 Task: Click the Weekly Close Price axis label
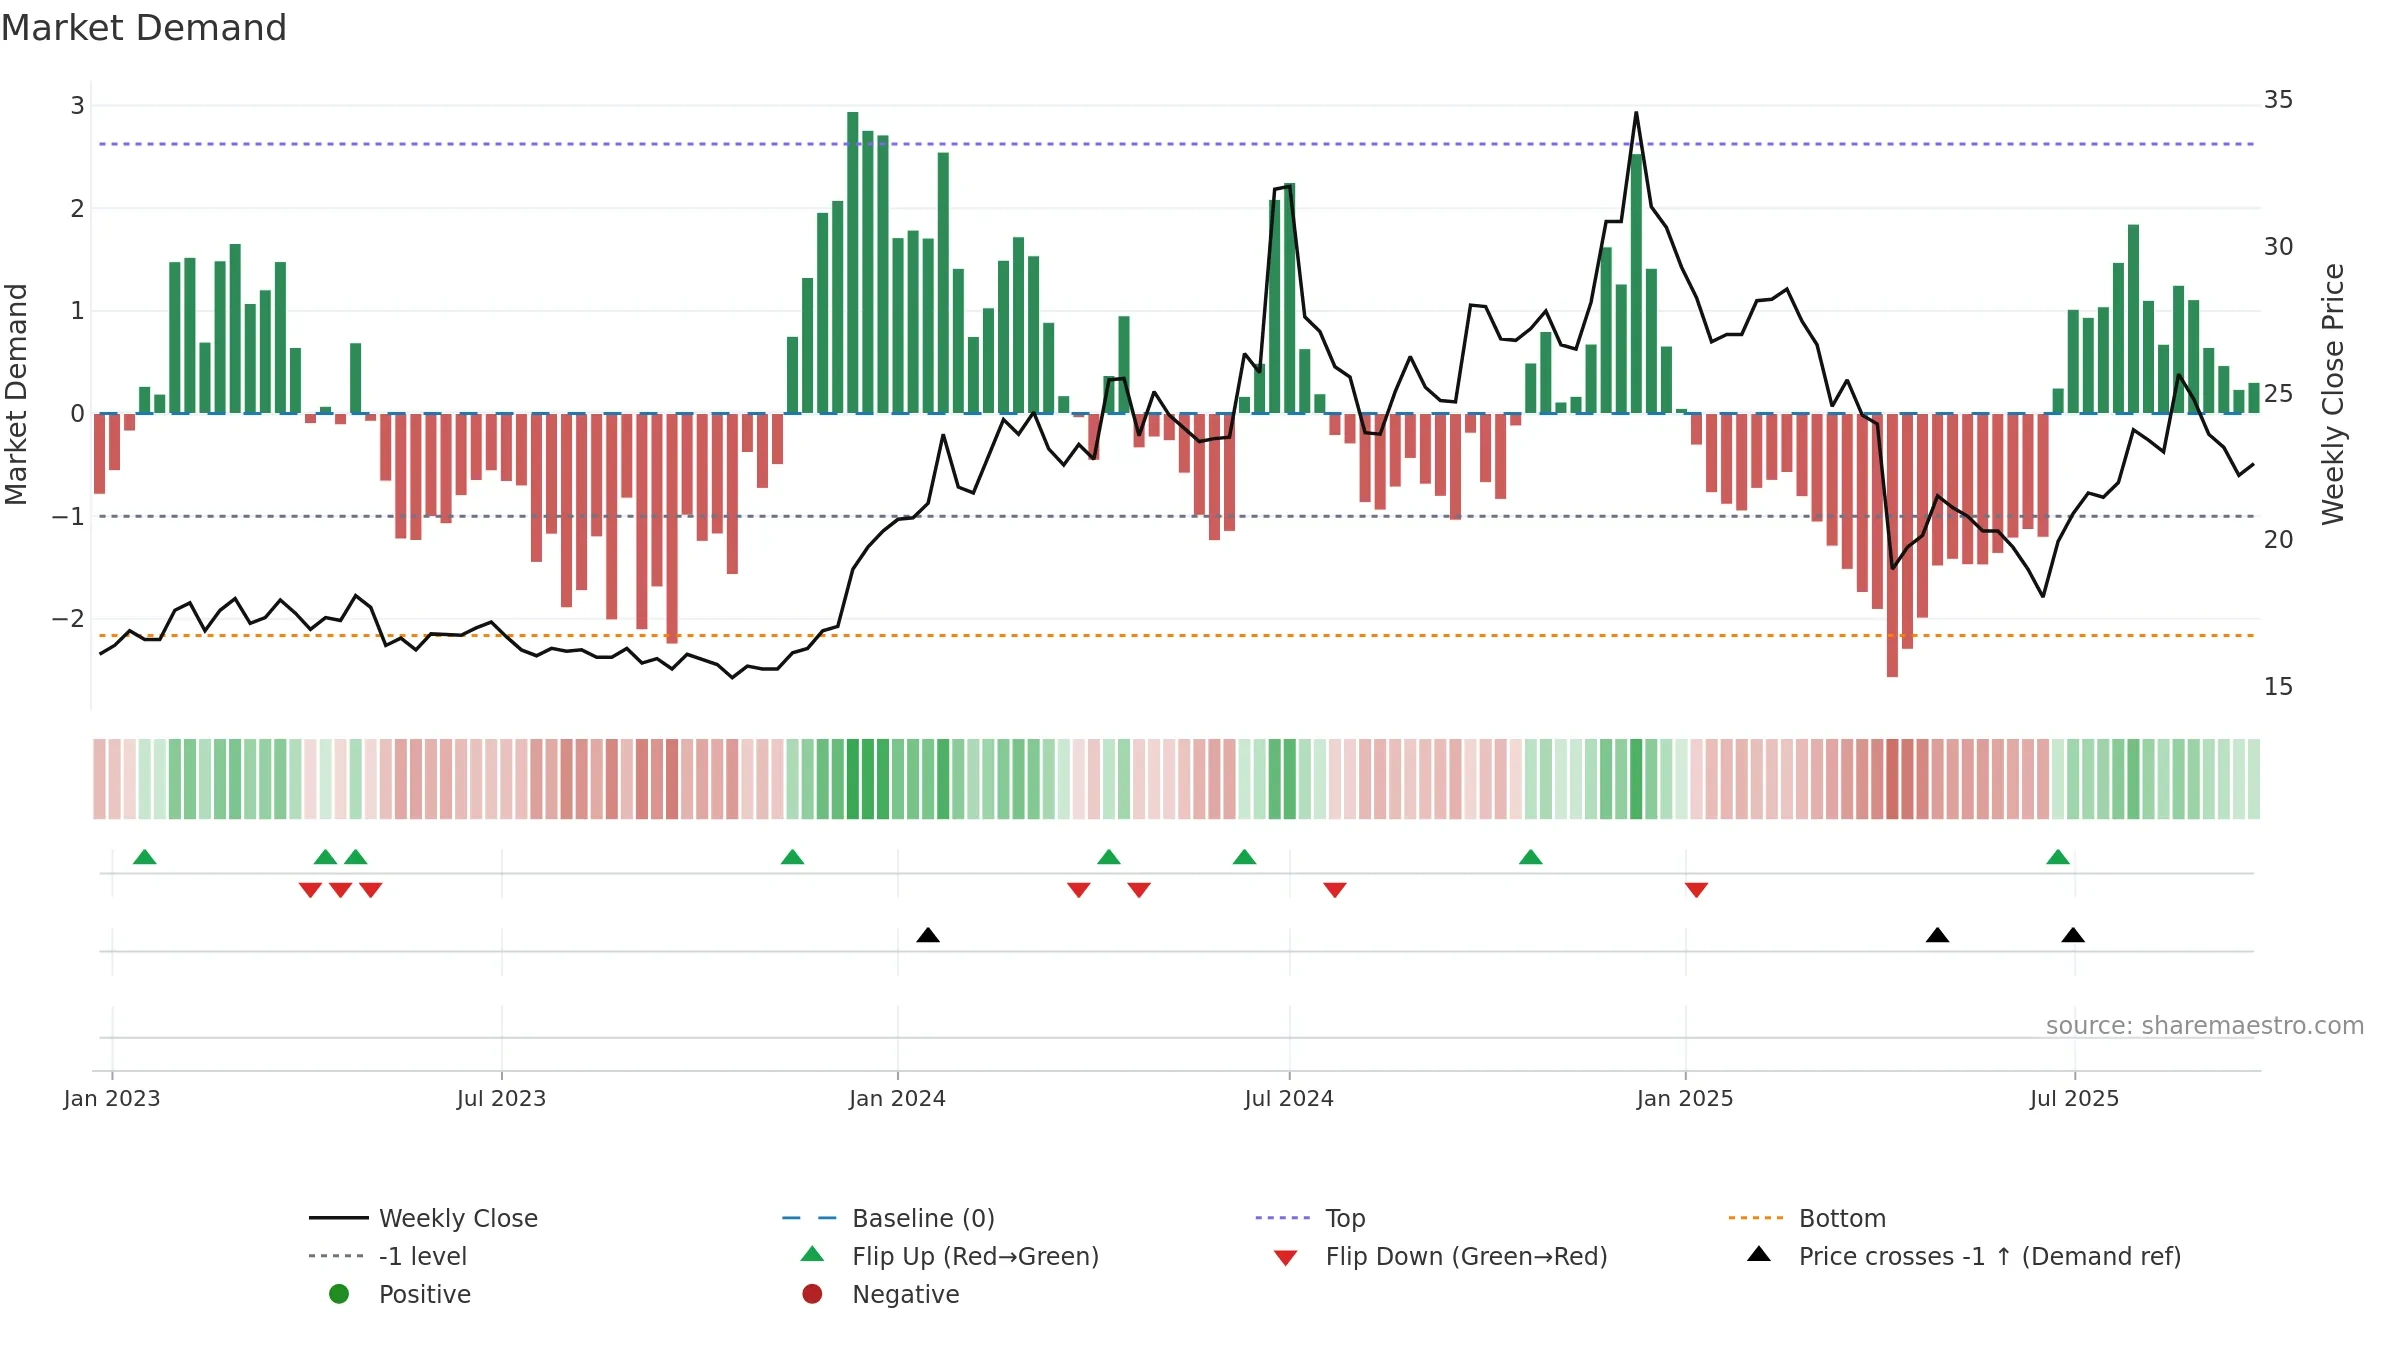[x=2333, y=394]
